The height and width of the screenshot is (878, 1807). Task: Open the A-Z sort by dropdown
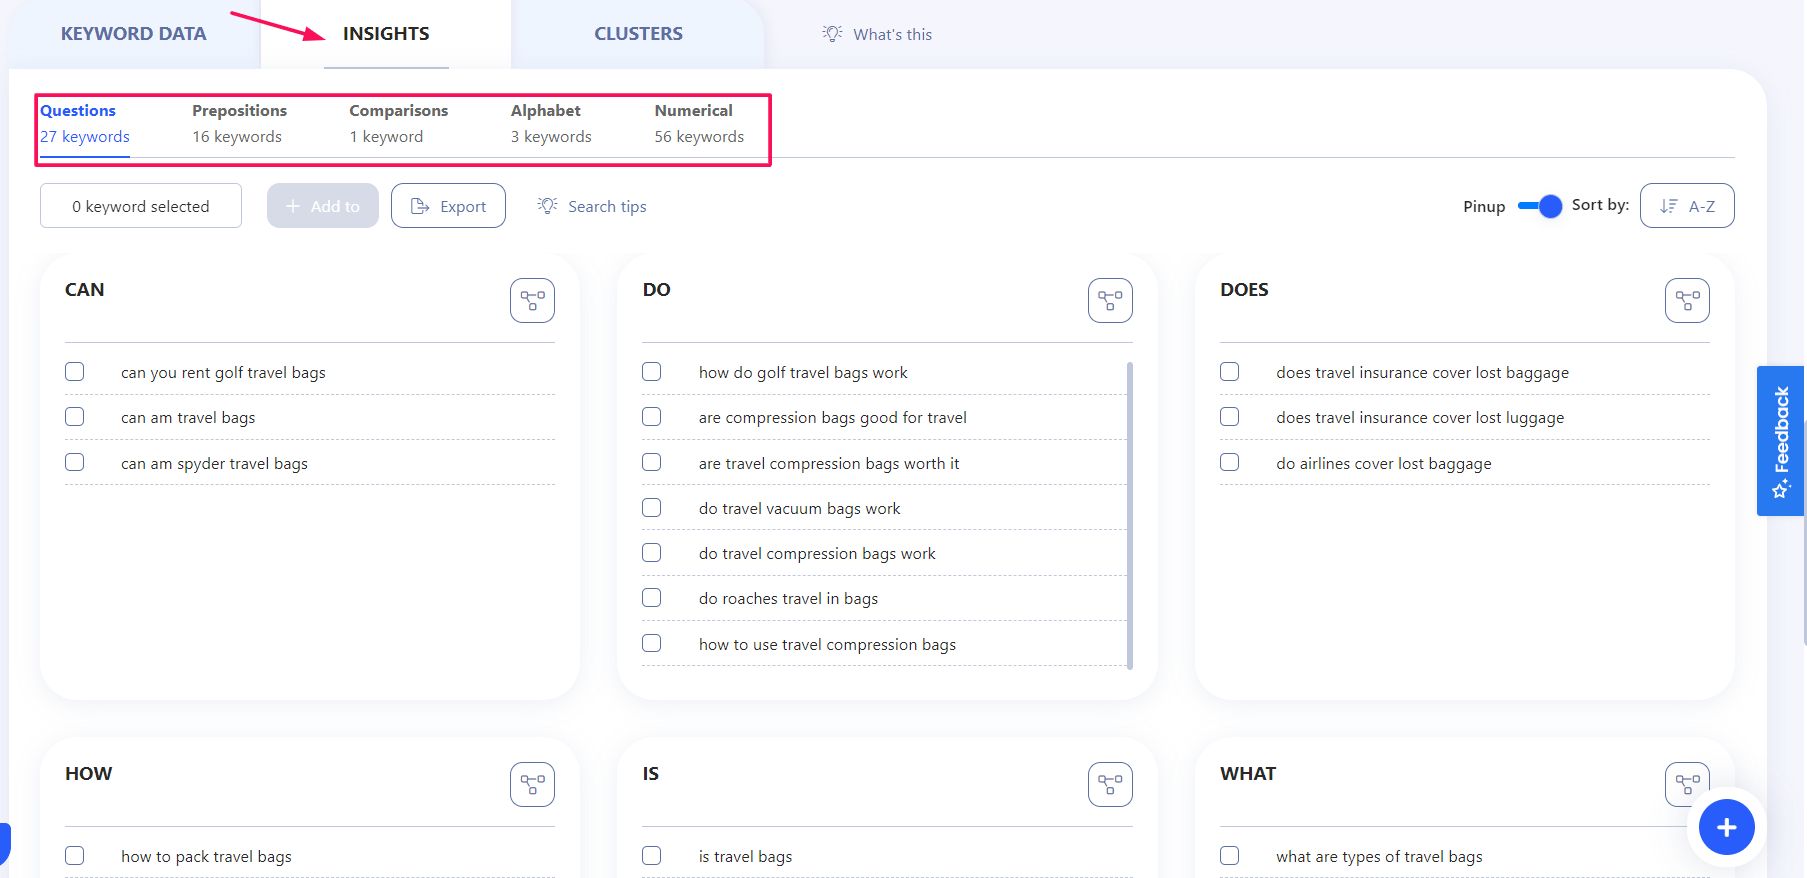pos(1687,206)
